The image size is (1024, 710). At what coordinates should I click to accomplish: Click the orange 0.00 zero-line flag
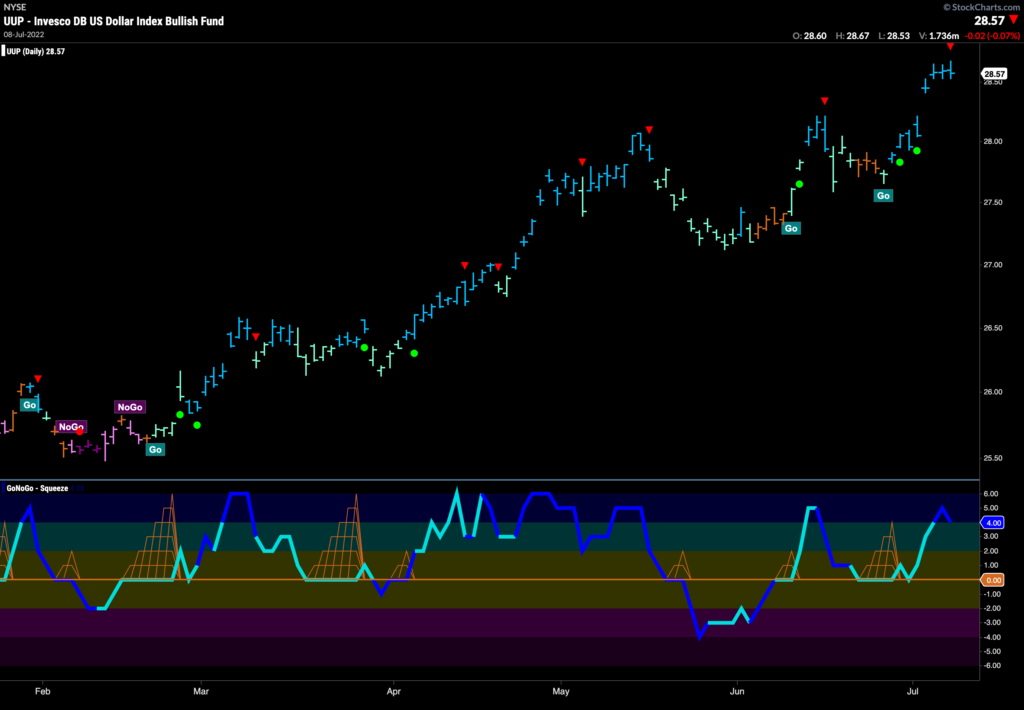point(993,580)
